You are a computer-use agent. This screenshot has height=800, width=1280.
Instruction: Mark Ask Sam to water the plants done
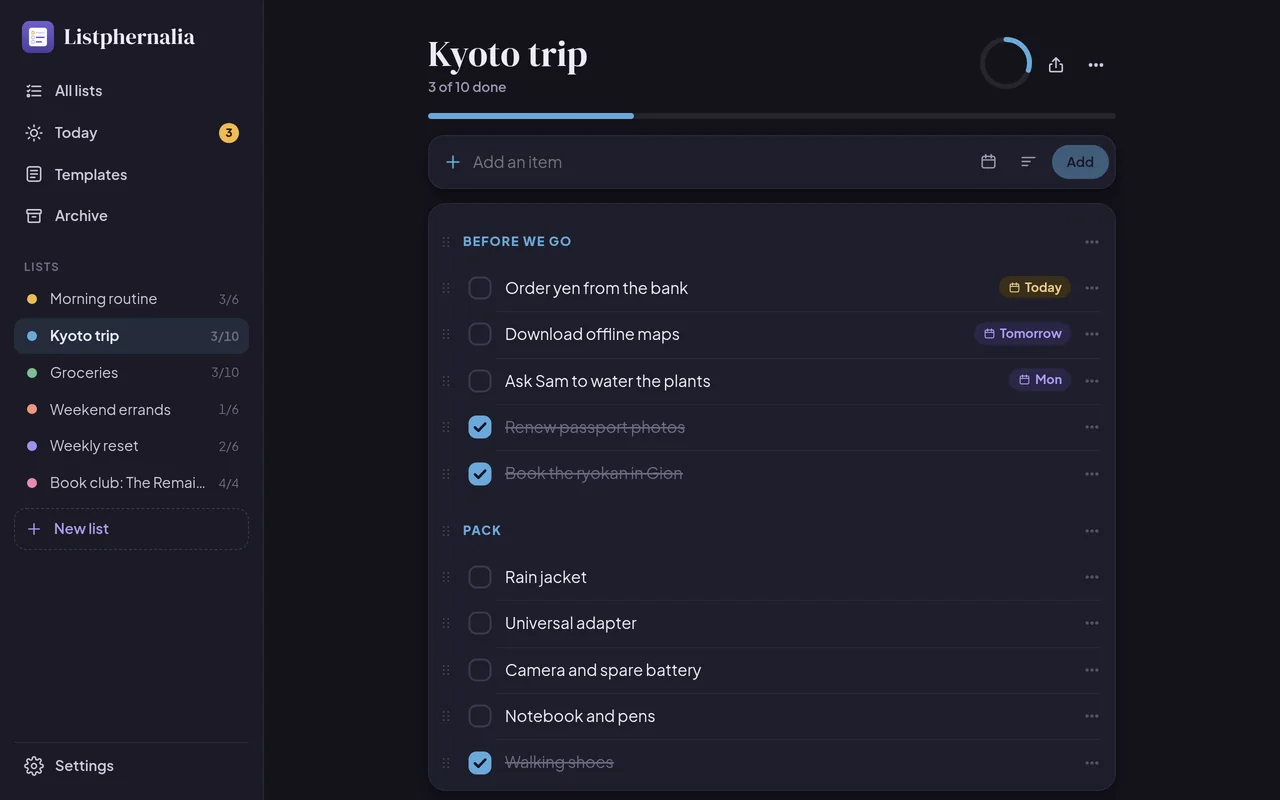coord(480,381)
